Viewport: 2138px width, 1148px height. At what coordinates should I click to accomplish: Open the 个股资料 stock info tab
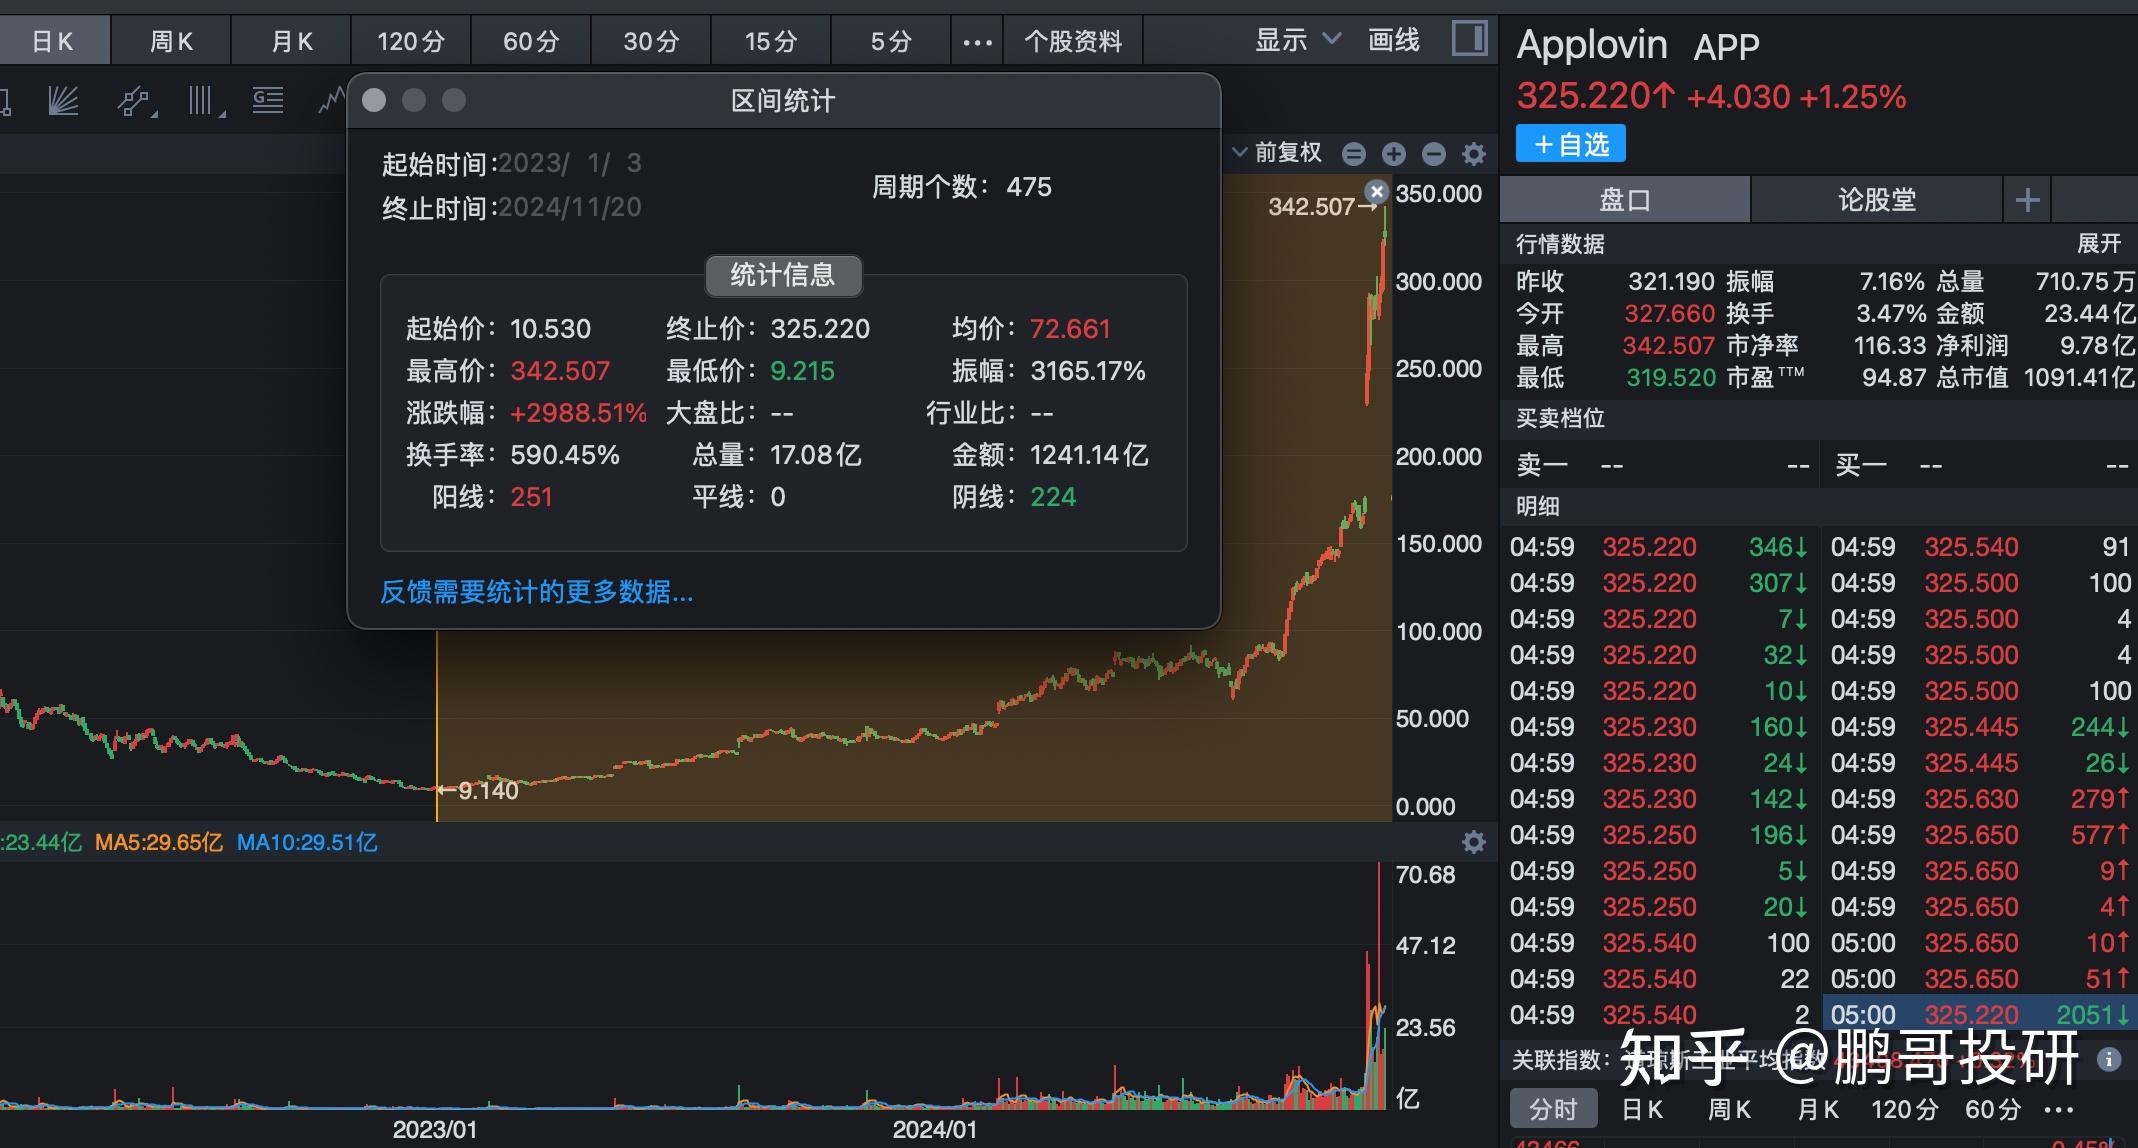(1073, 42)
